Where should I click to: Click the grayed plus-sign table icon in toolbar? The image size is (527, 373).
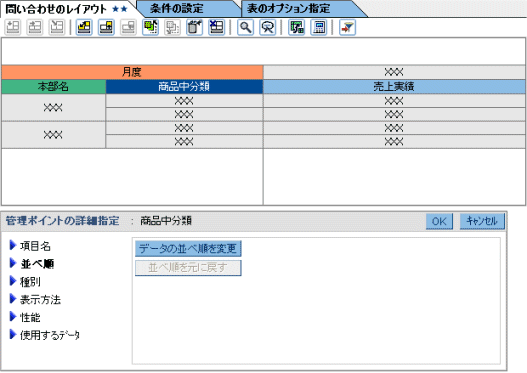(13, 27)
